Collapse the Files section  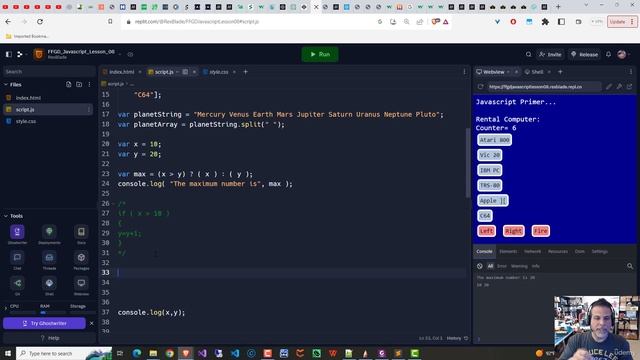point(6,84)
